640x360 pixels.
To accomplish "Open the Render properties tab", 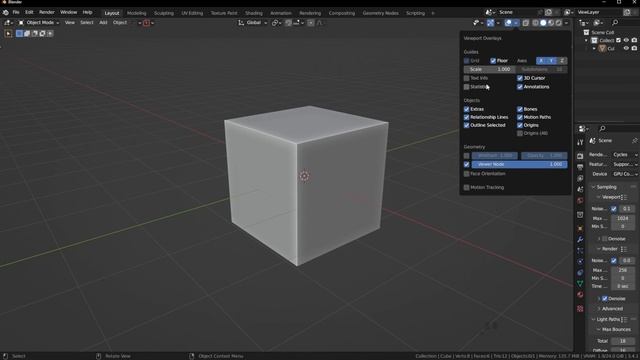I will pyautogui.click(x=580, y=156).
